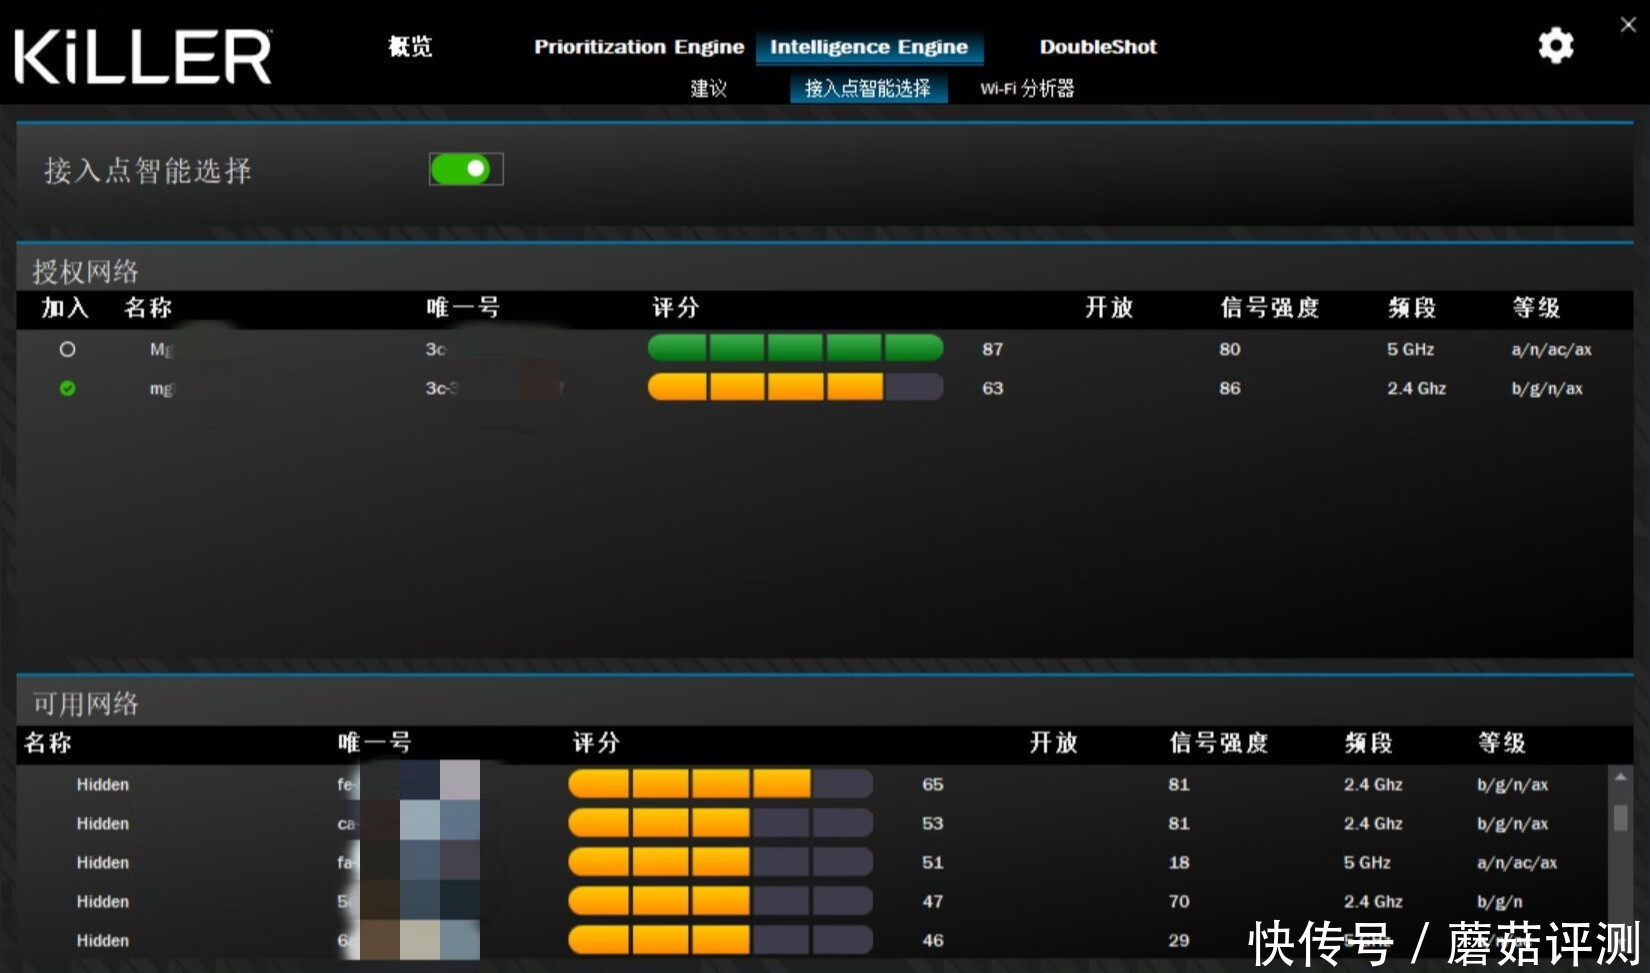Click the 5 GHz value in authorized networks
The width and height of the screenshot is (1650, 973).
[x=1410, y=349]
